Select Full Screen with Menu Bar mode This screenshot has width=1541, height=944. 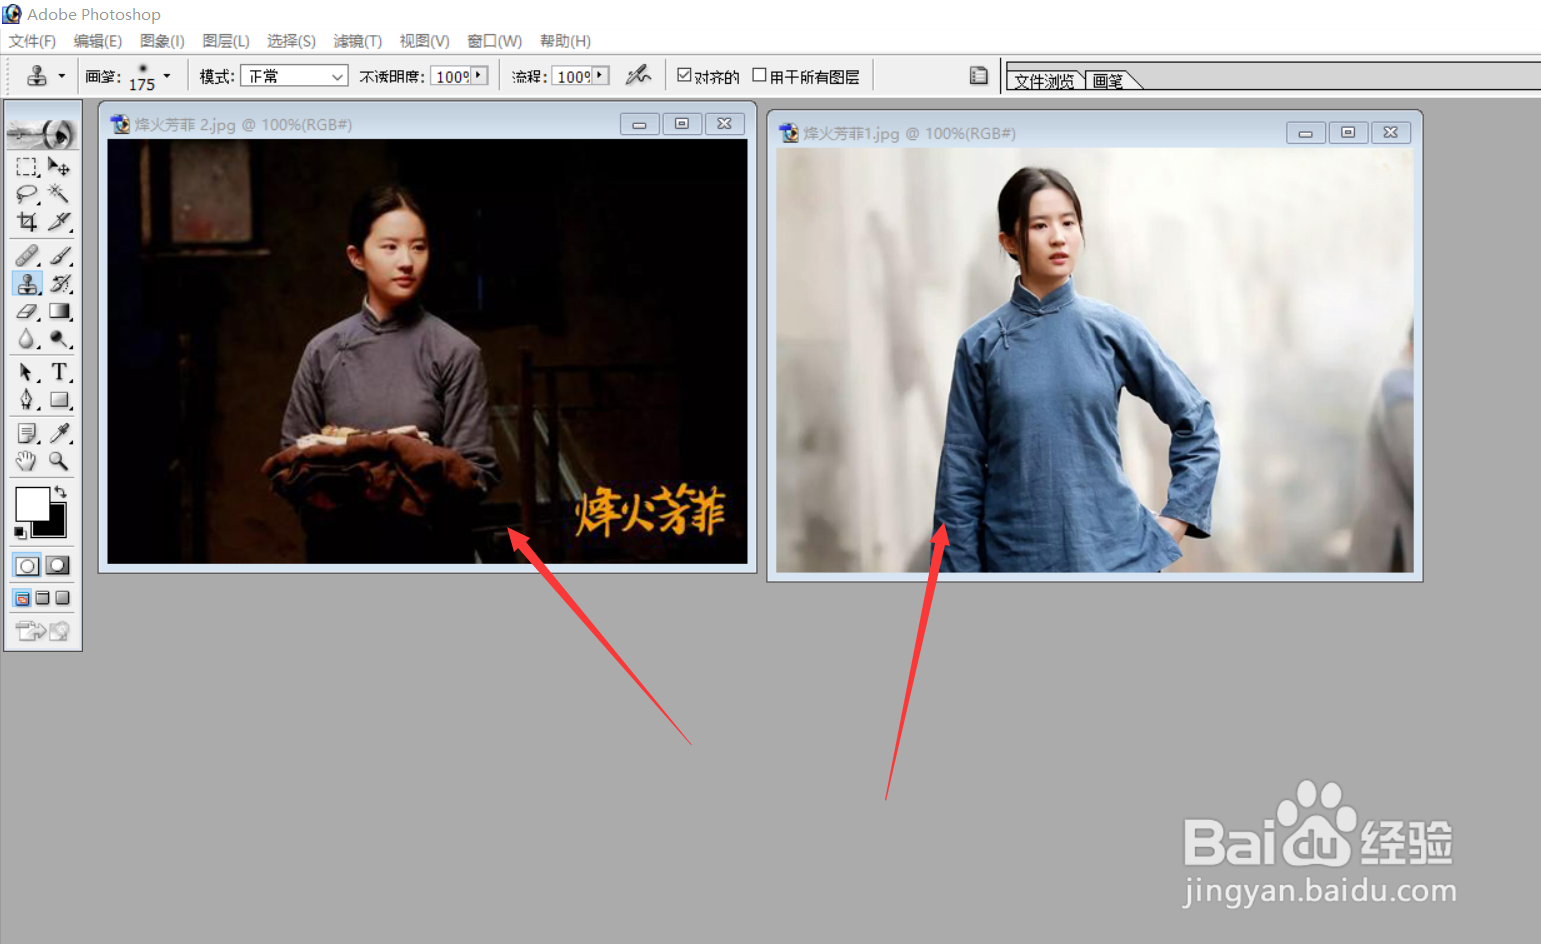pyautogui.click(x=42, y=598)
